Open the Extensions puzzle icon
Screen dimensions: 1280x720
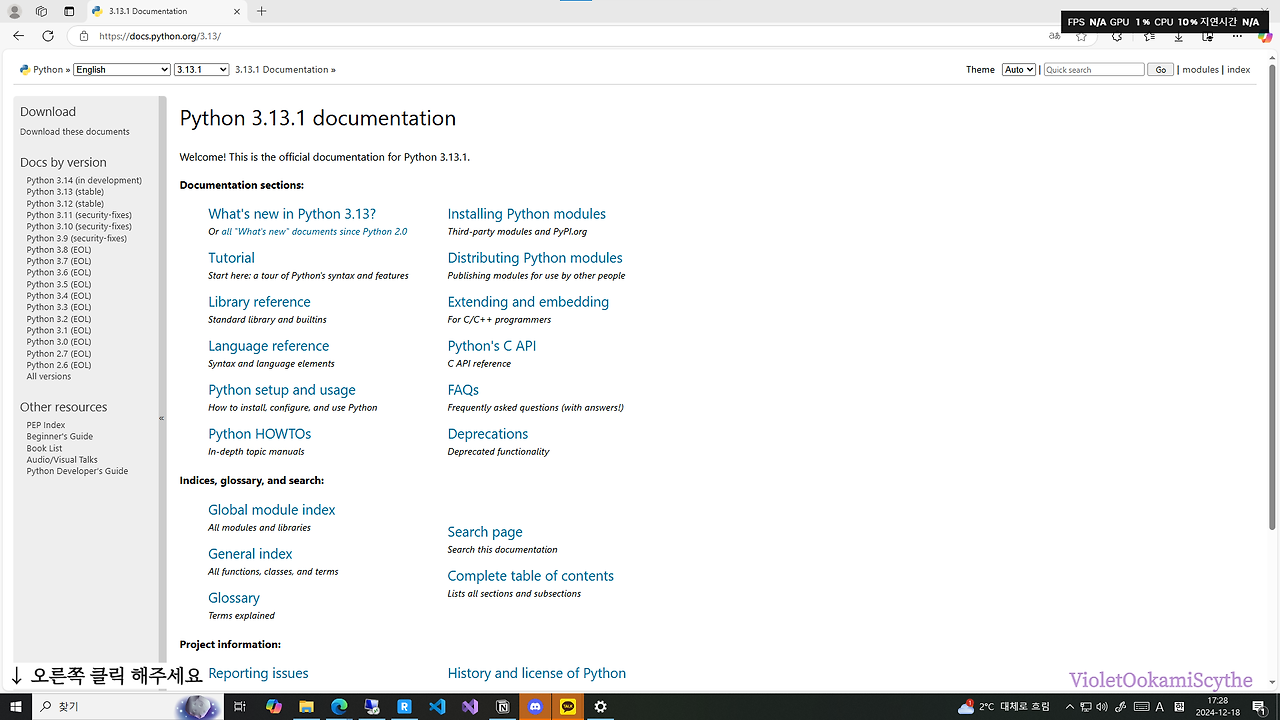[x=1117, y=36]
